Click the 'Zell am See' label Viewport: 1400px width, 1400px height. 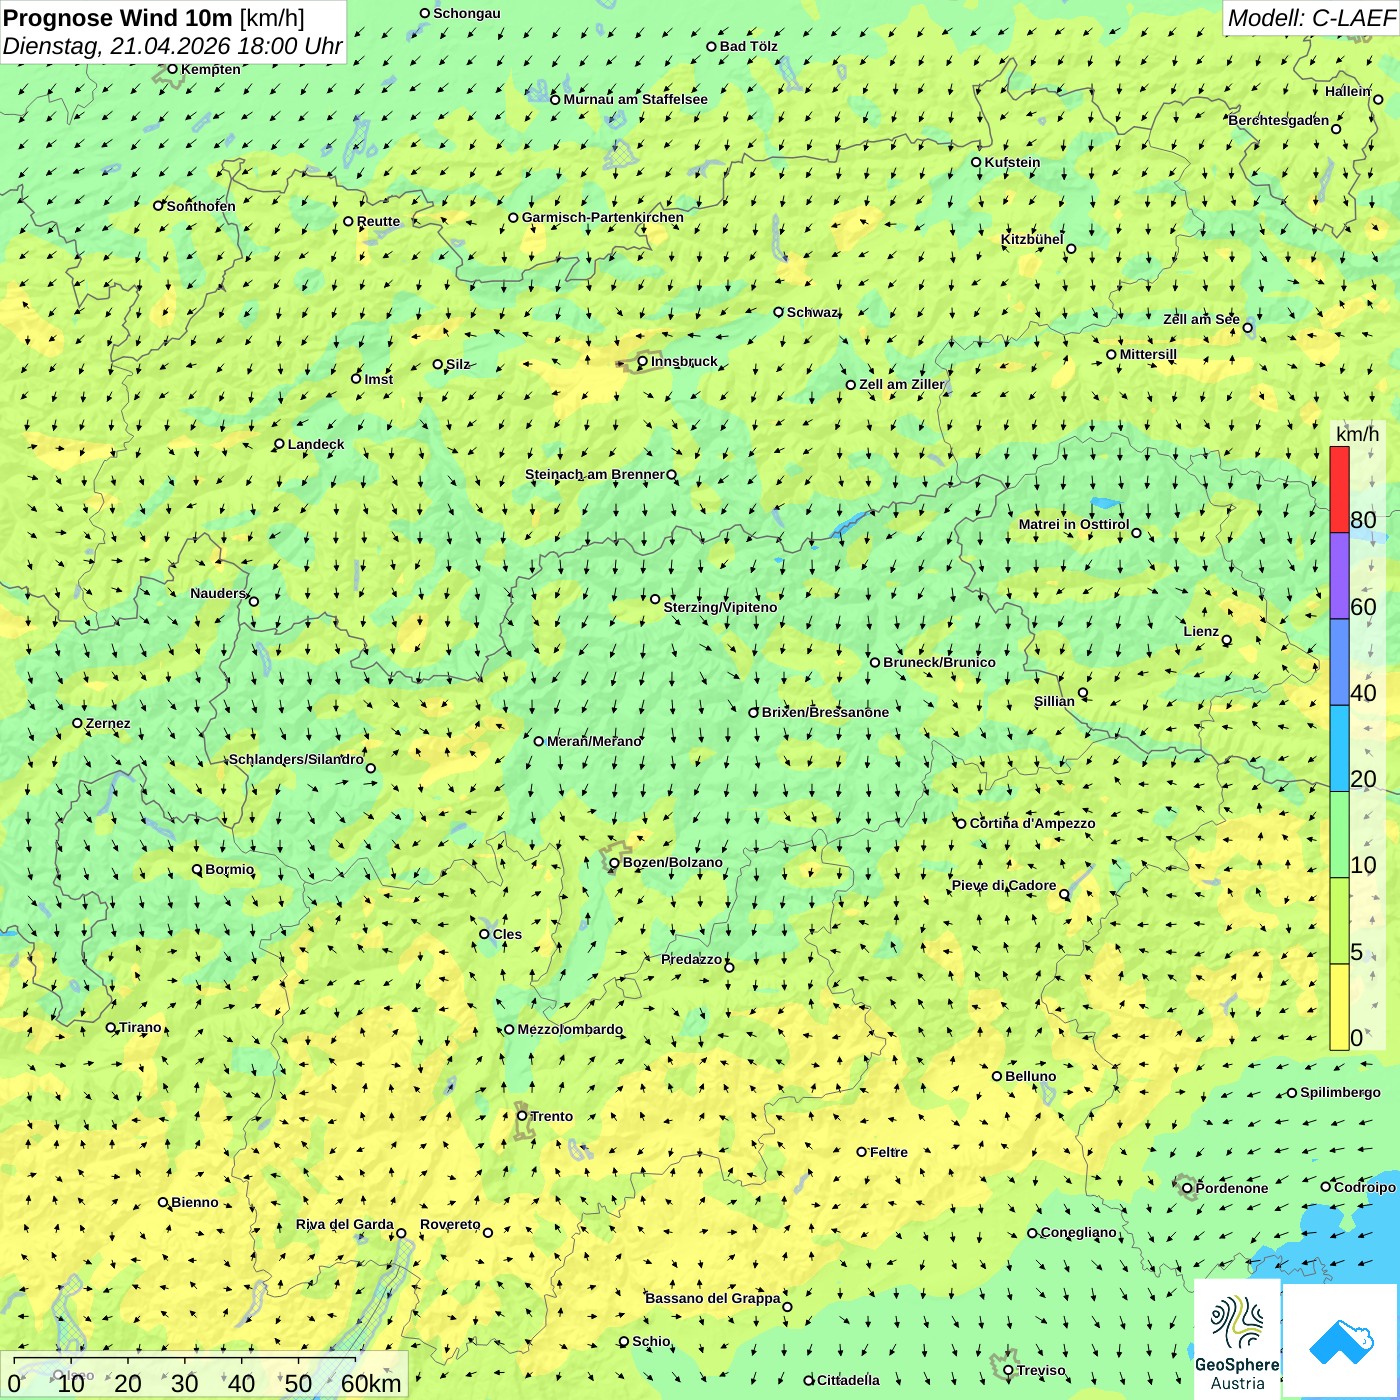[x=1201, y=319]
